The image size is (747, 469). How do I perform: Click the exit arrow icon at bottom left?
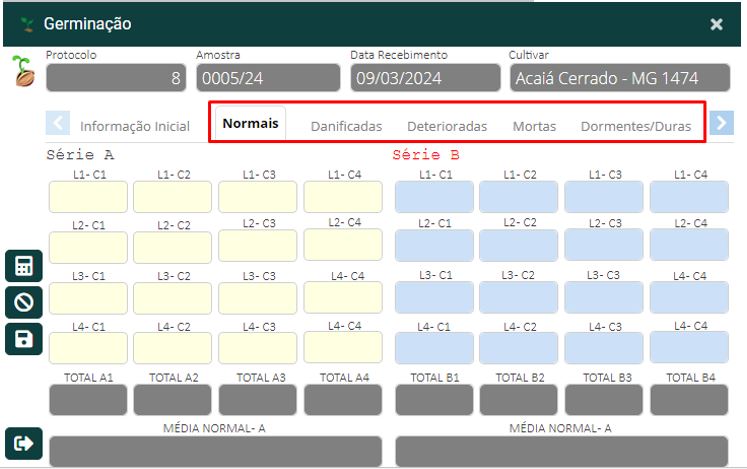[24, 442]
